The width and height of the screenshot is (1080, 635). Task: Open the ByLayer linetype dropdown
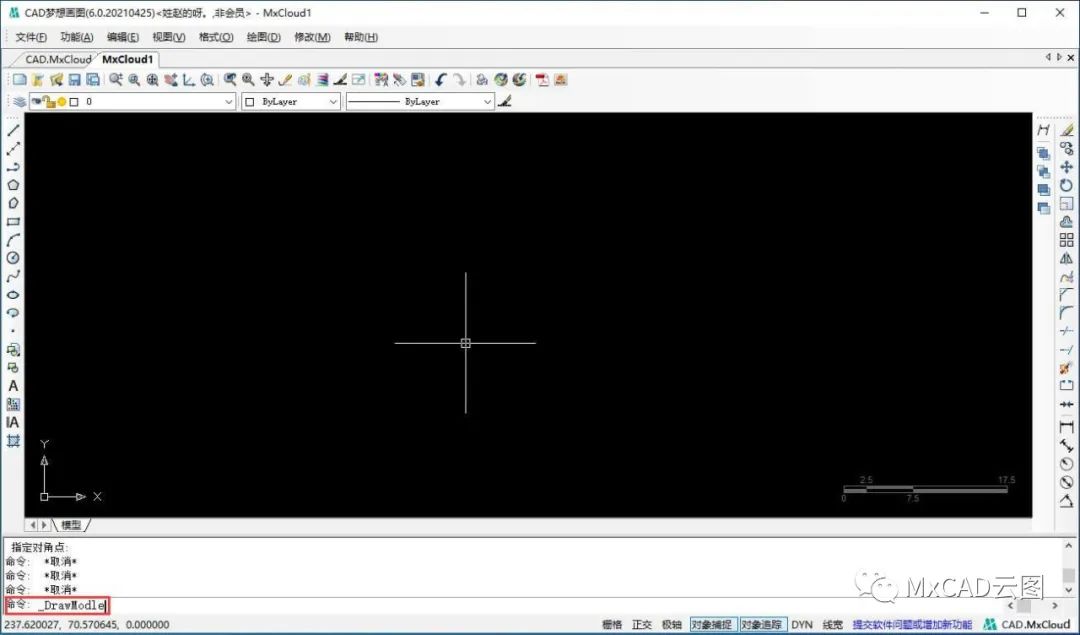tap(420, 101)
